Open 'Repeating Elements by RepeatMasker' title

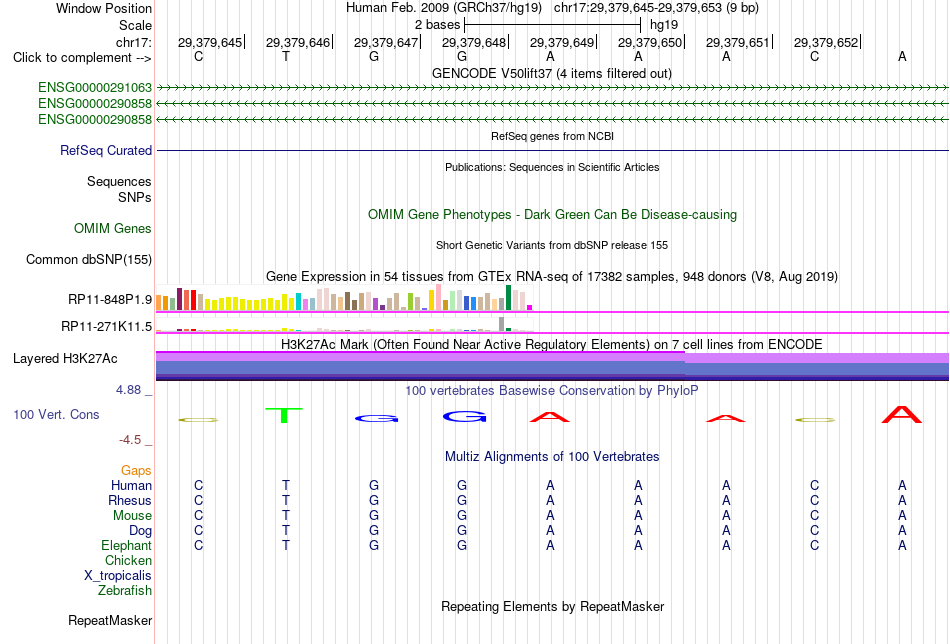553,606
